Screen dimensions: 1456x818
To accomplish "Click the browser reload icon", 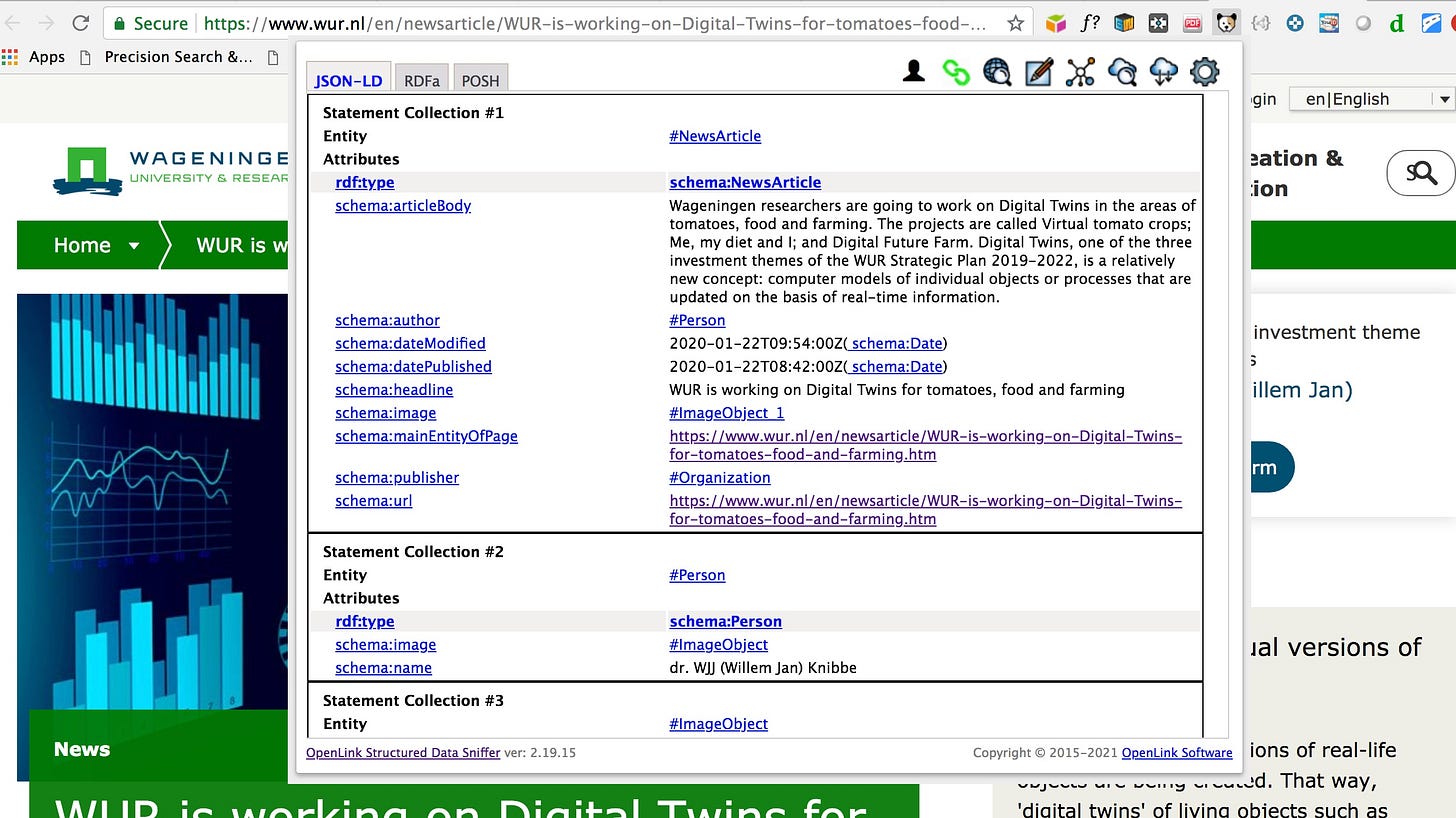I will tap(81, 23).
